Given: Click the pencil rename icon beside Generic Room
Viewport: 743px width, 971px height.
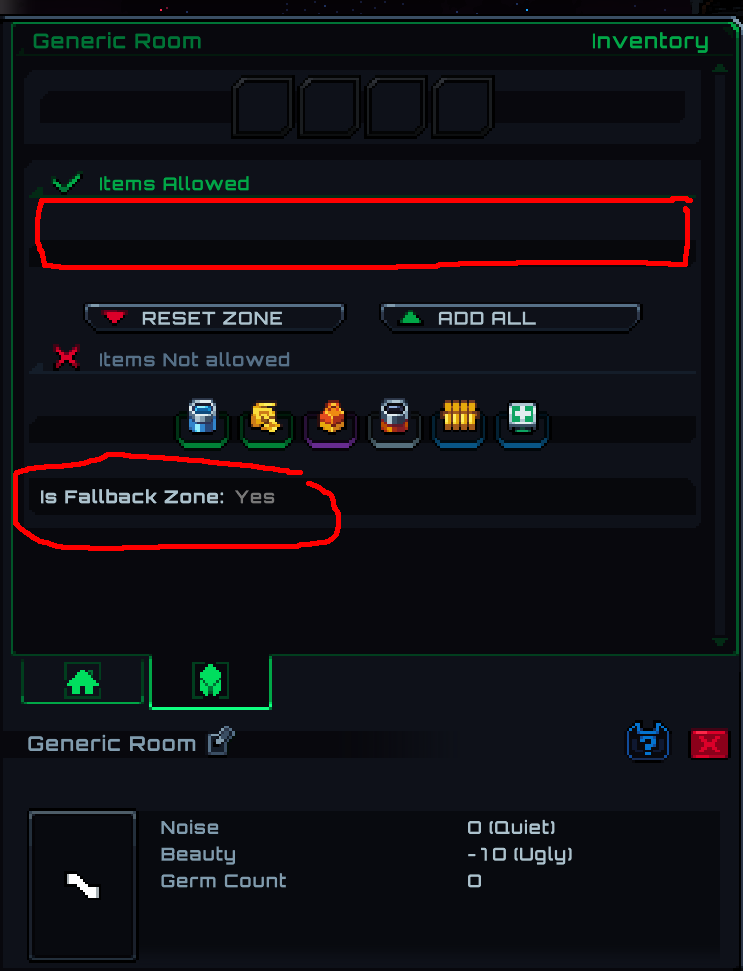Looking at the screenshot, I should point(221,740).
